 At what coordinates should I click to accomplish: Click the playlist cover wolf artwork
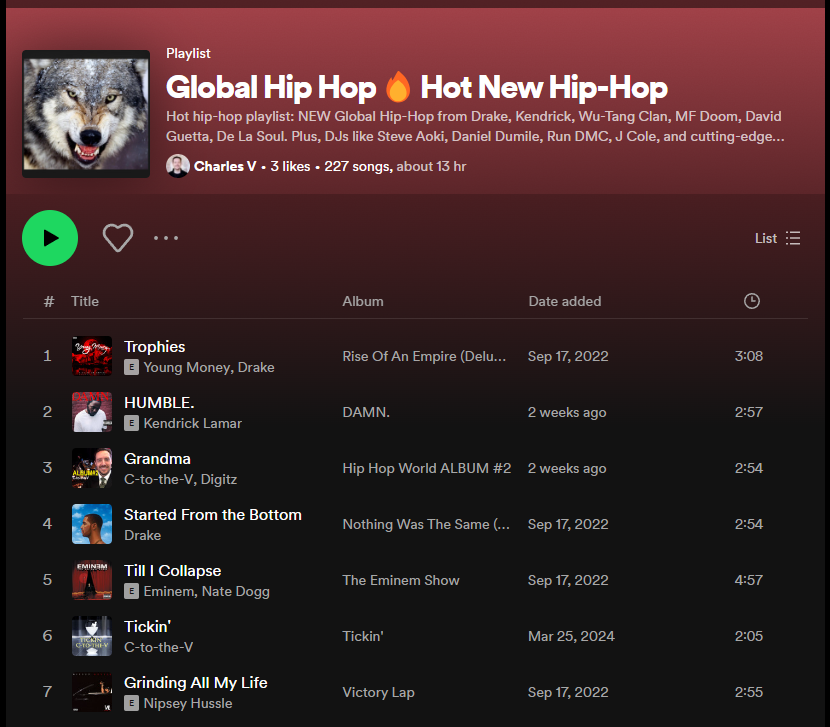(x=85, y=113)
